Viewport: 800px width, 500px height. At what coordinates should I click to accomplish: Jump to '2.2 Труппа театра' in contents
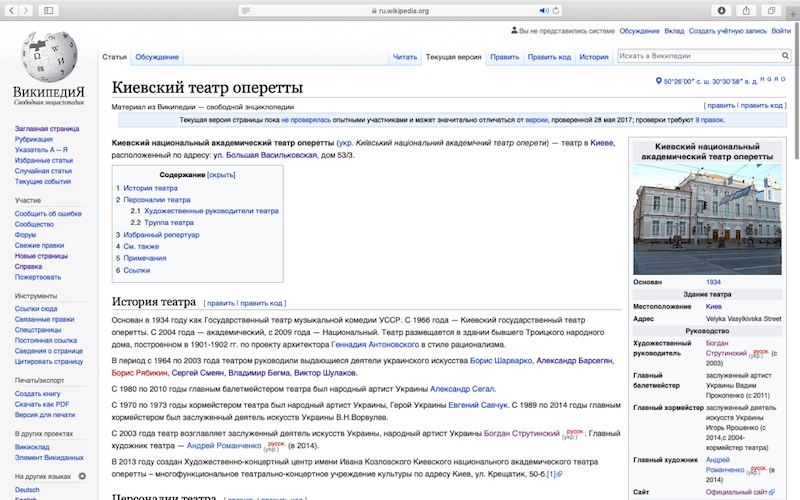(162, 222)
